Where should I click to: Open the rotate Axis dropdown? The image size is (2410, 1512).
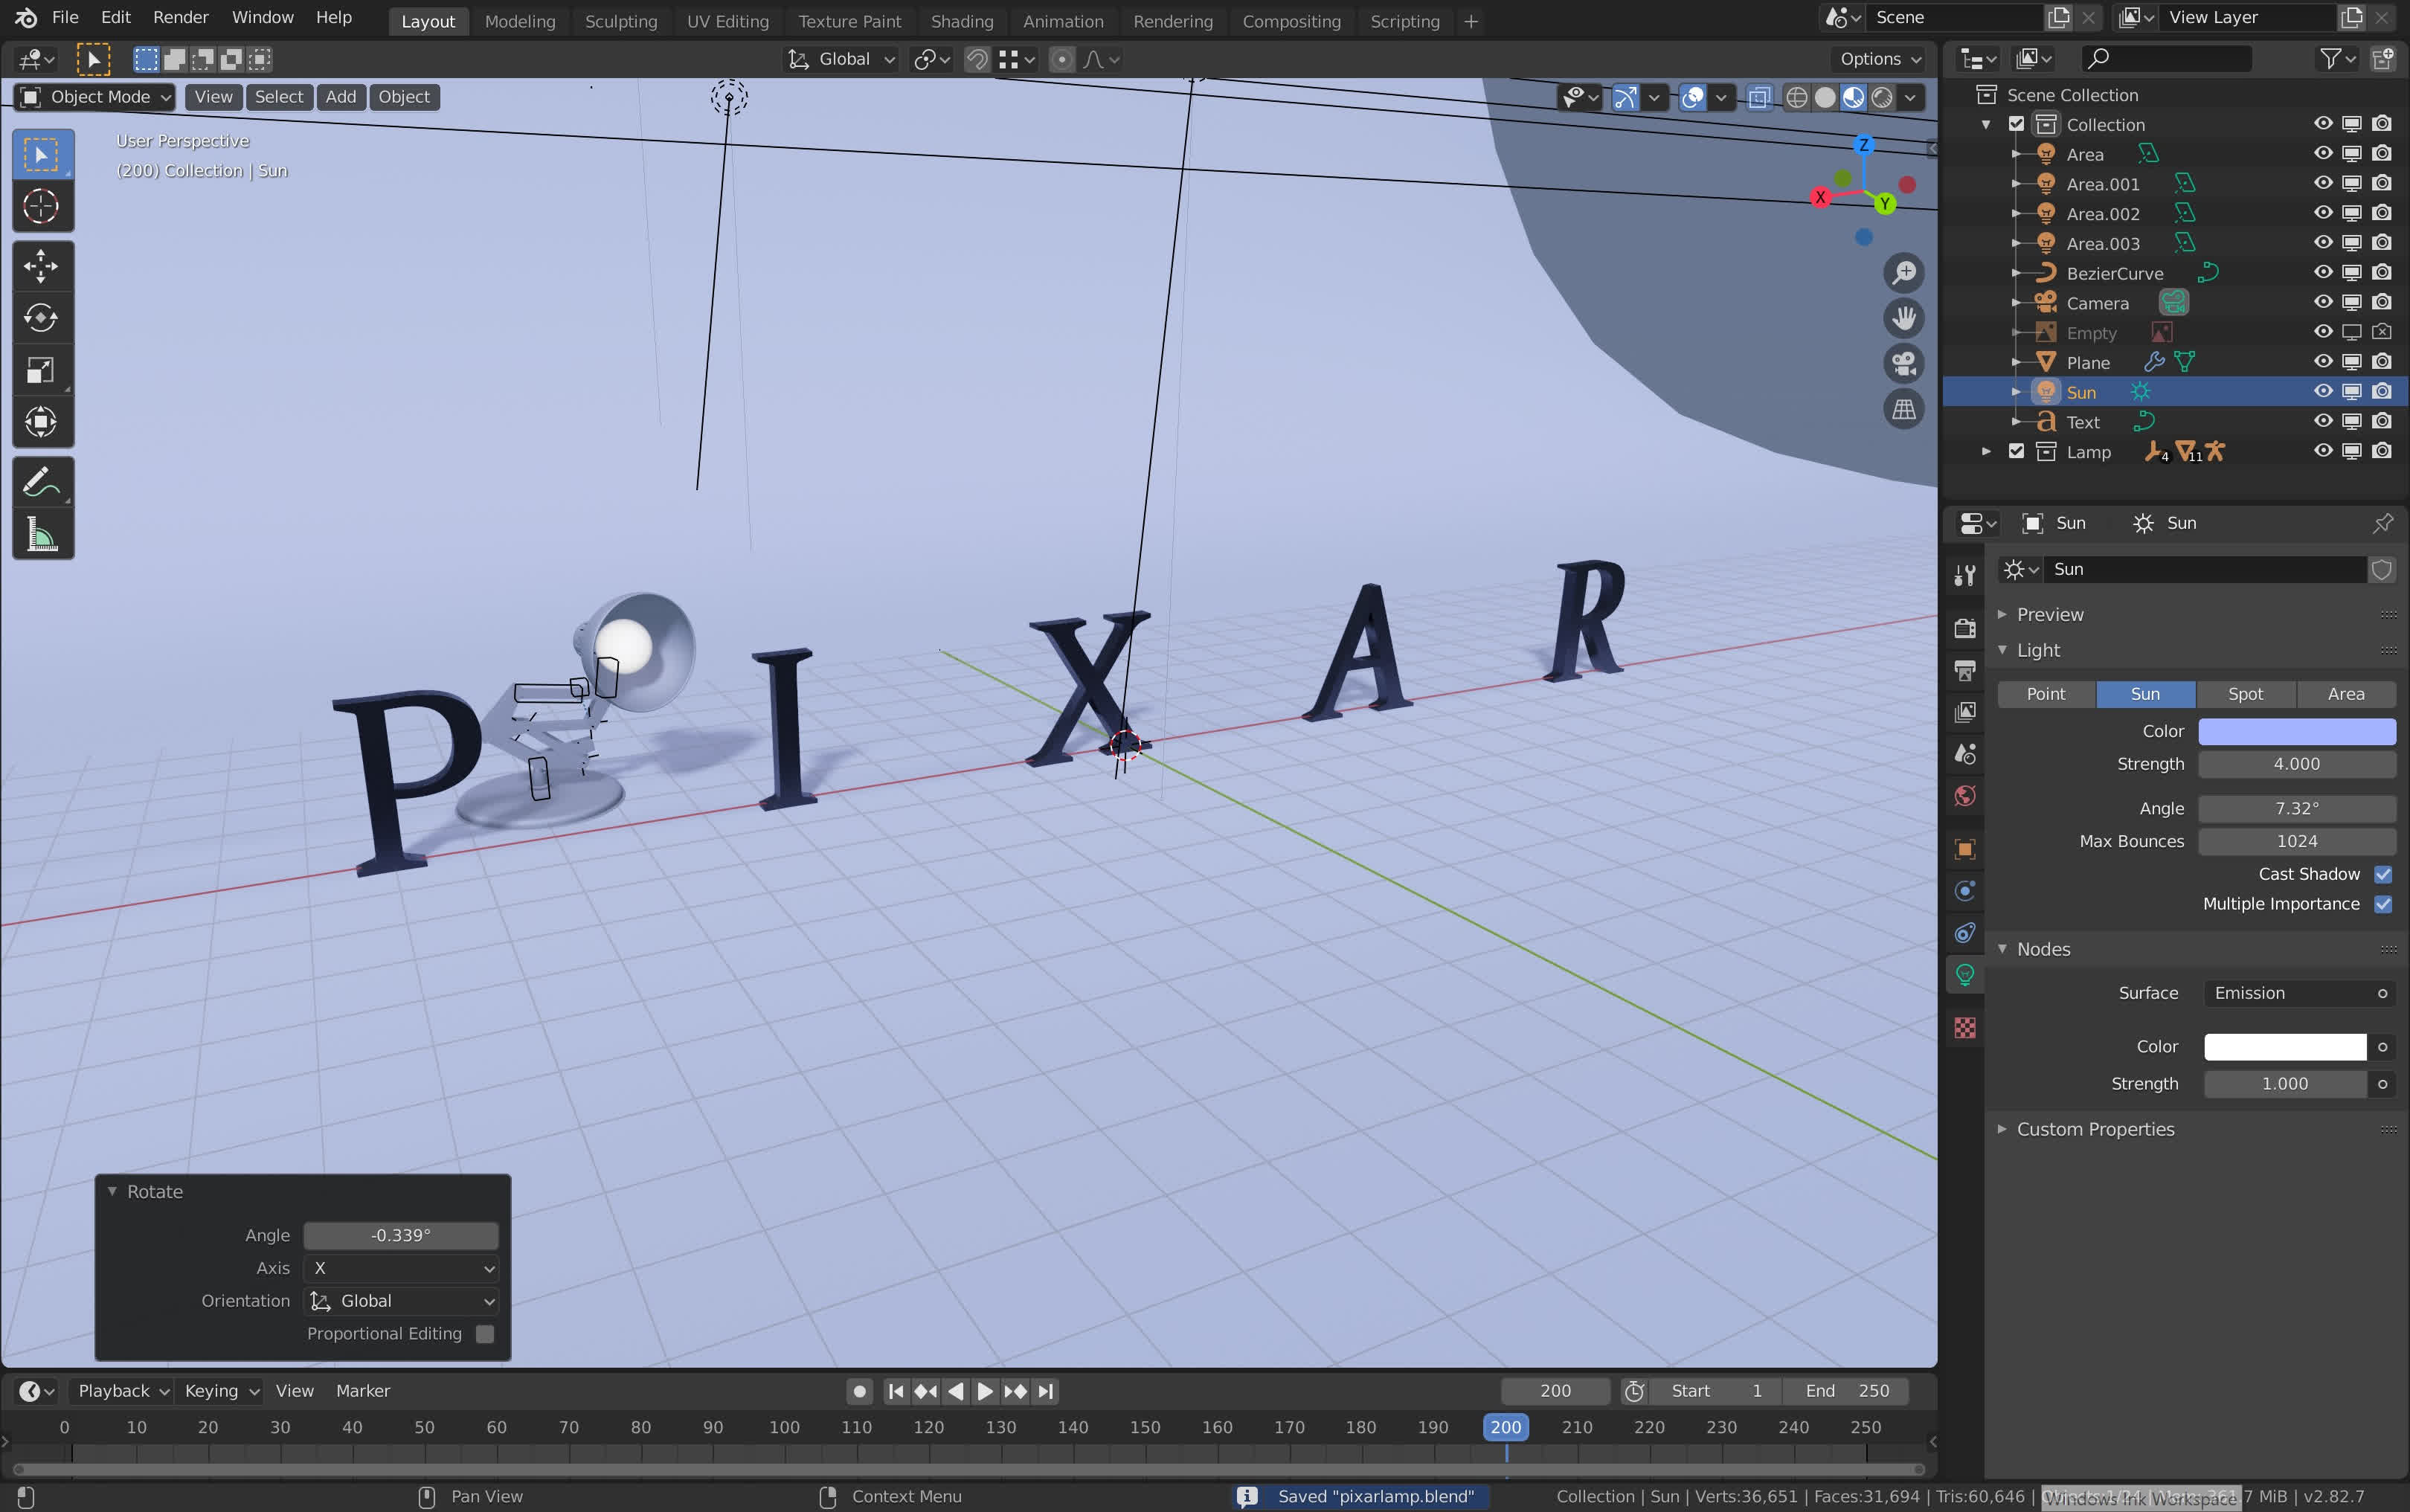(x=402, y=1268)
